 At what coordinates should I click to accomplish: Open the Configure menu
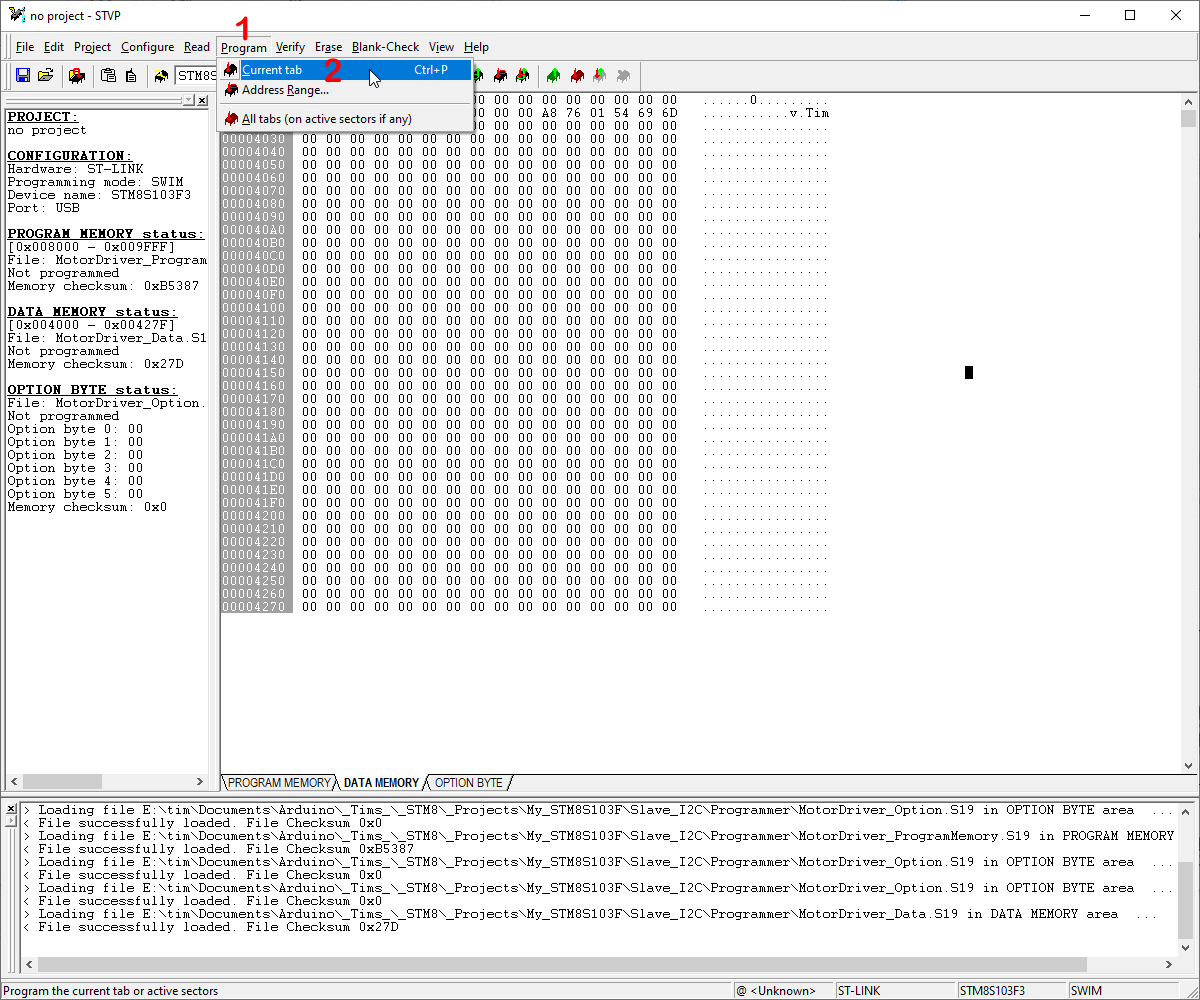point(148,47)
